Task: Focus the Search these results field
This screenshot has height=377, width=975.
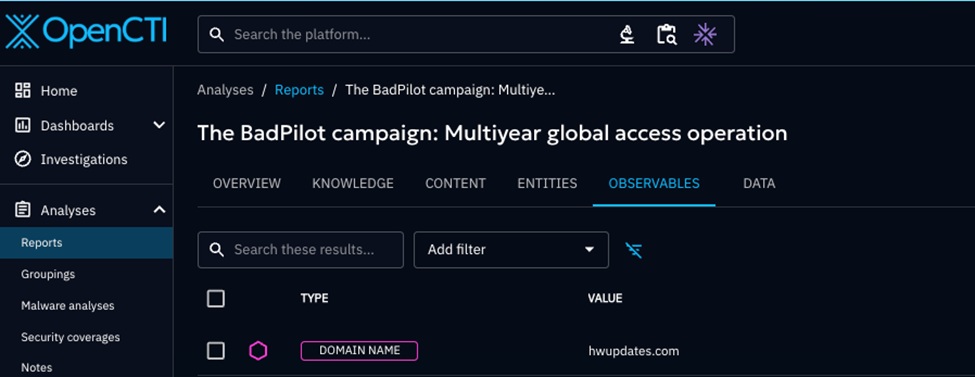Action: (x=300, y=249)
